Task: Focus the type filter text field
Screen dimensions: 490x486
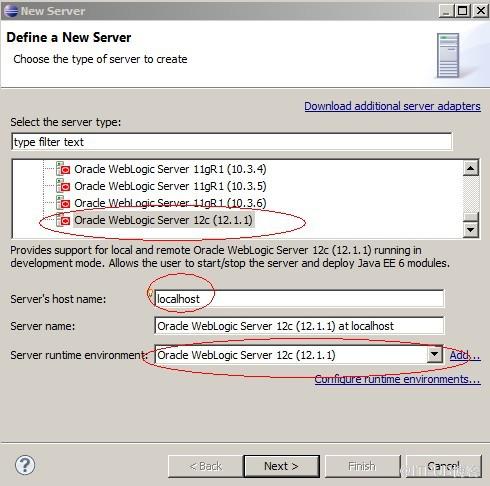Action: click(x=232, y=142)
